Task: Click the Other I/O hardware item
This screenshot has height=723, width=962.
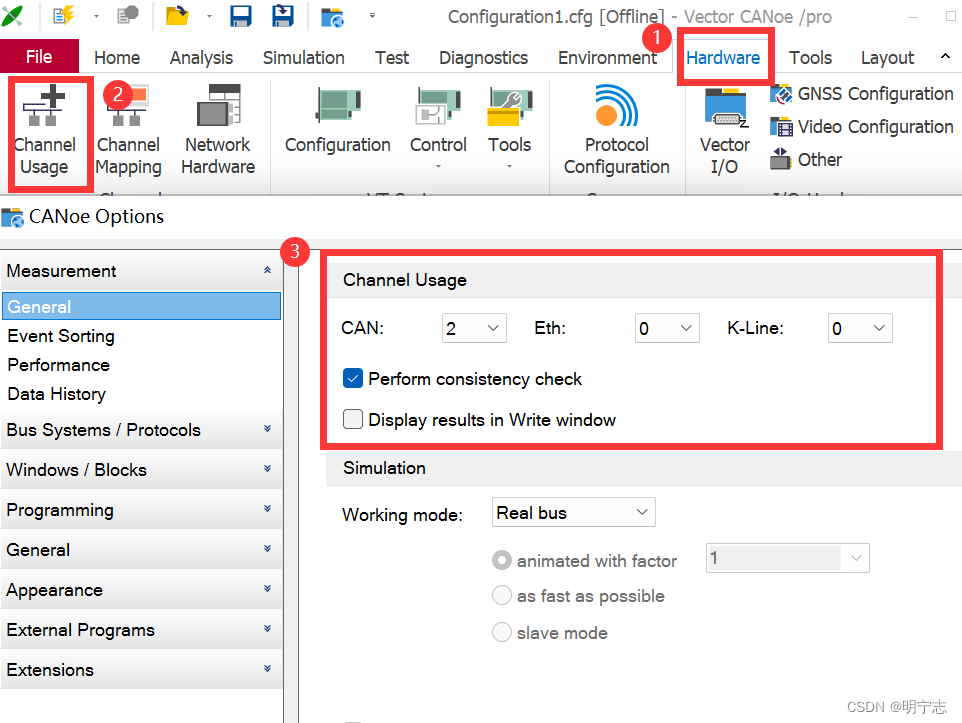Action: click(806, 160)
